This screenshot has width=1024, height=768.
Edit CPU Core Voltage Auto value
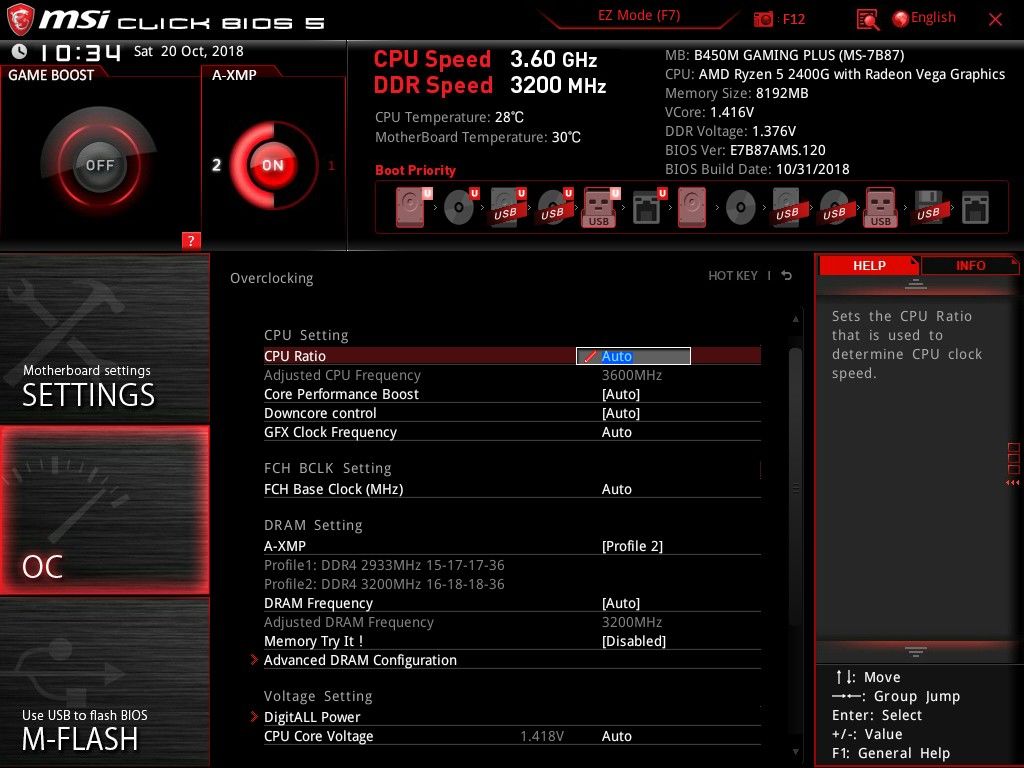(x=616, y=736)
